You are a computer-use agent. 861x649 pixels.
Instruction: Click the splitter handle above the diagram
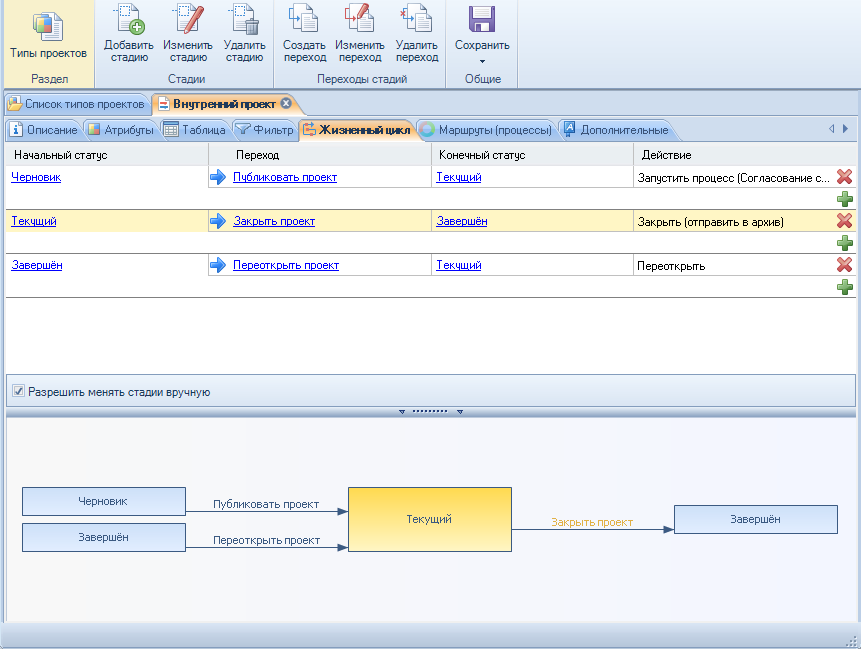pyautogui.click(x=430, y=411)
